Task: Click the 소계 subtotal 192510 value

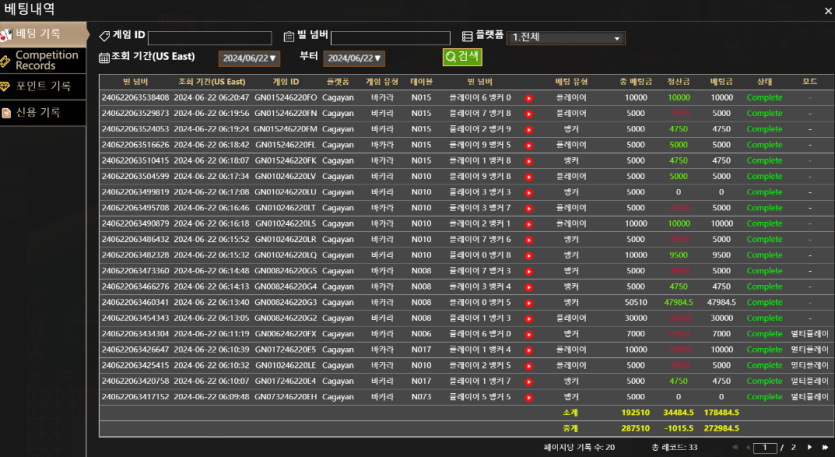Action: [635, 412]
